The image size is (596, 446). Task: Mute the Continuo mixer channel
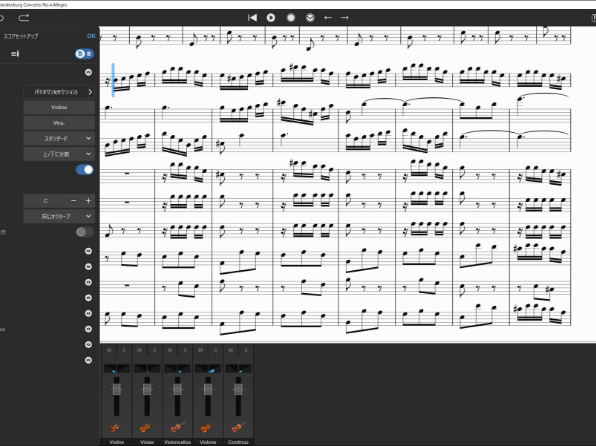click(231, 350)
